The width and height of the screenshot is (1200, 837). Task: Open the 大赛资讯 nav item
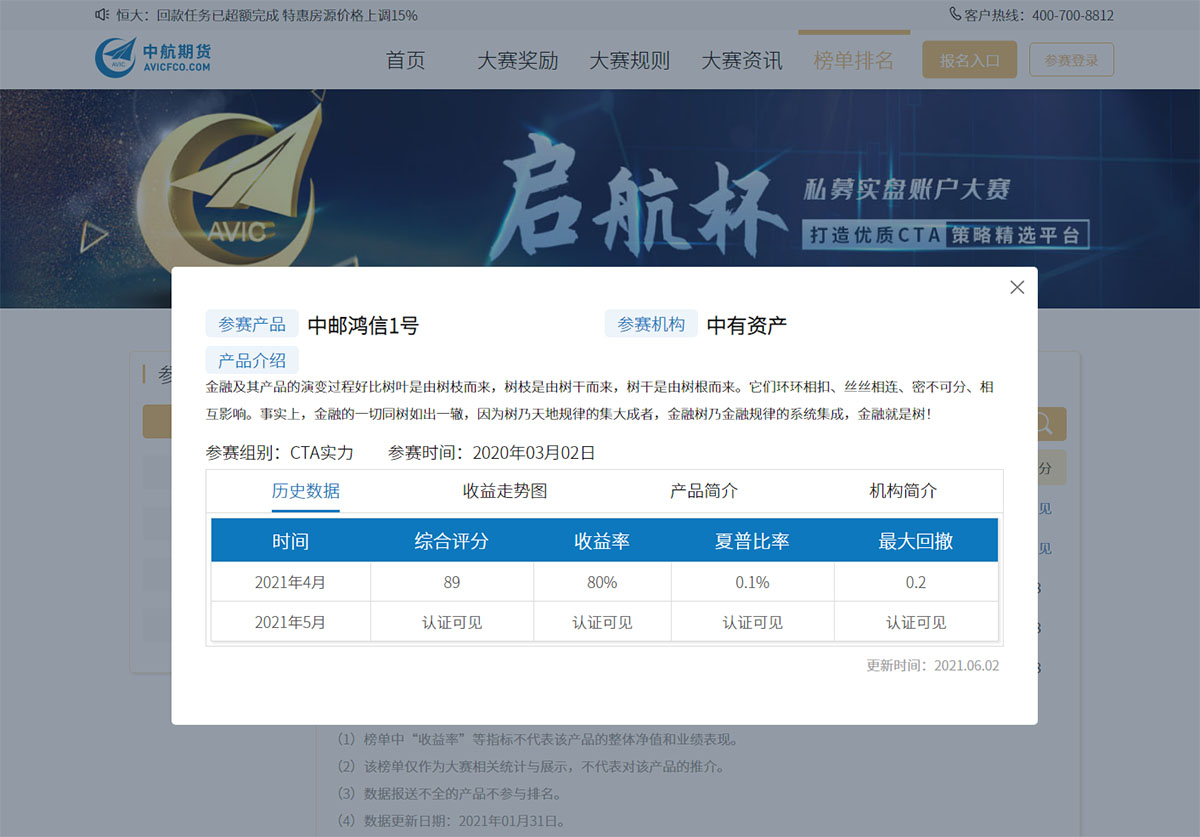[x=741, y=60]
